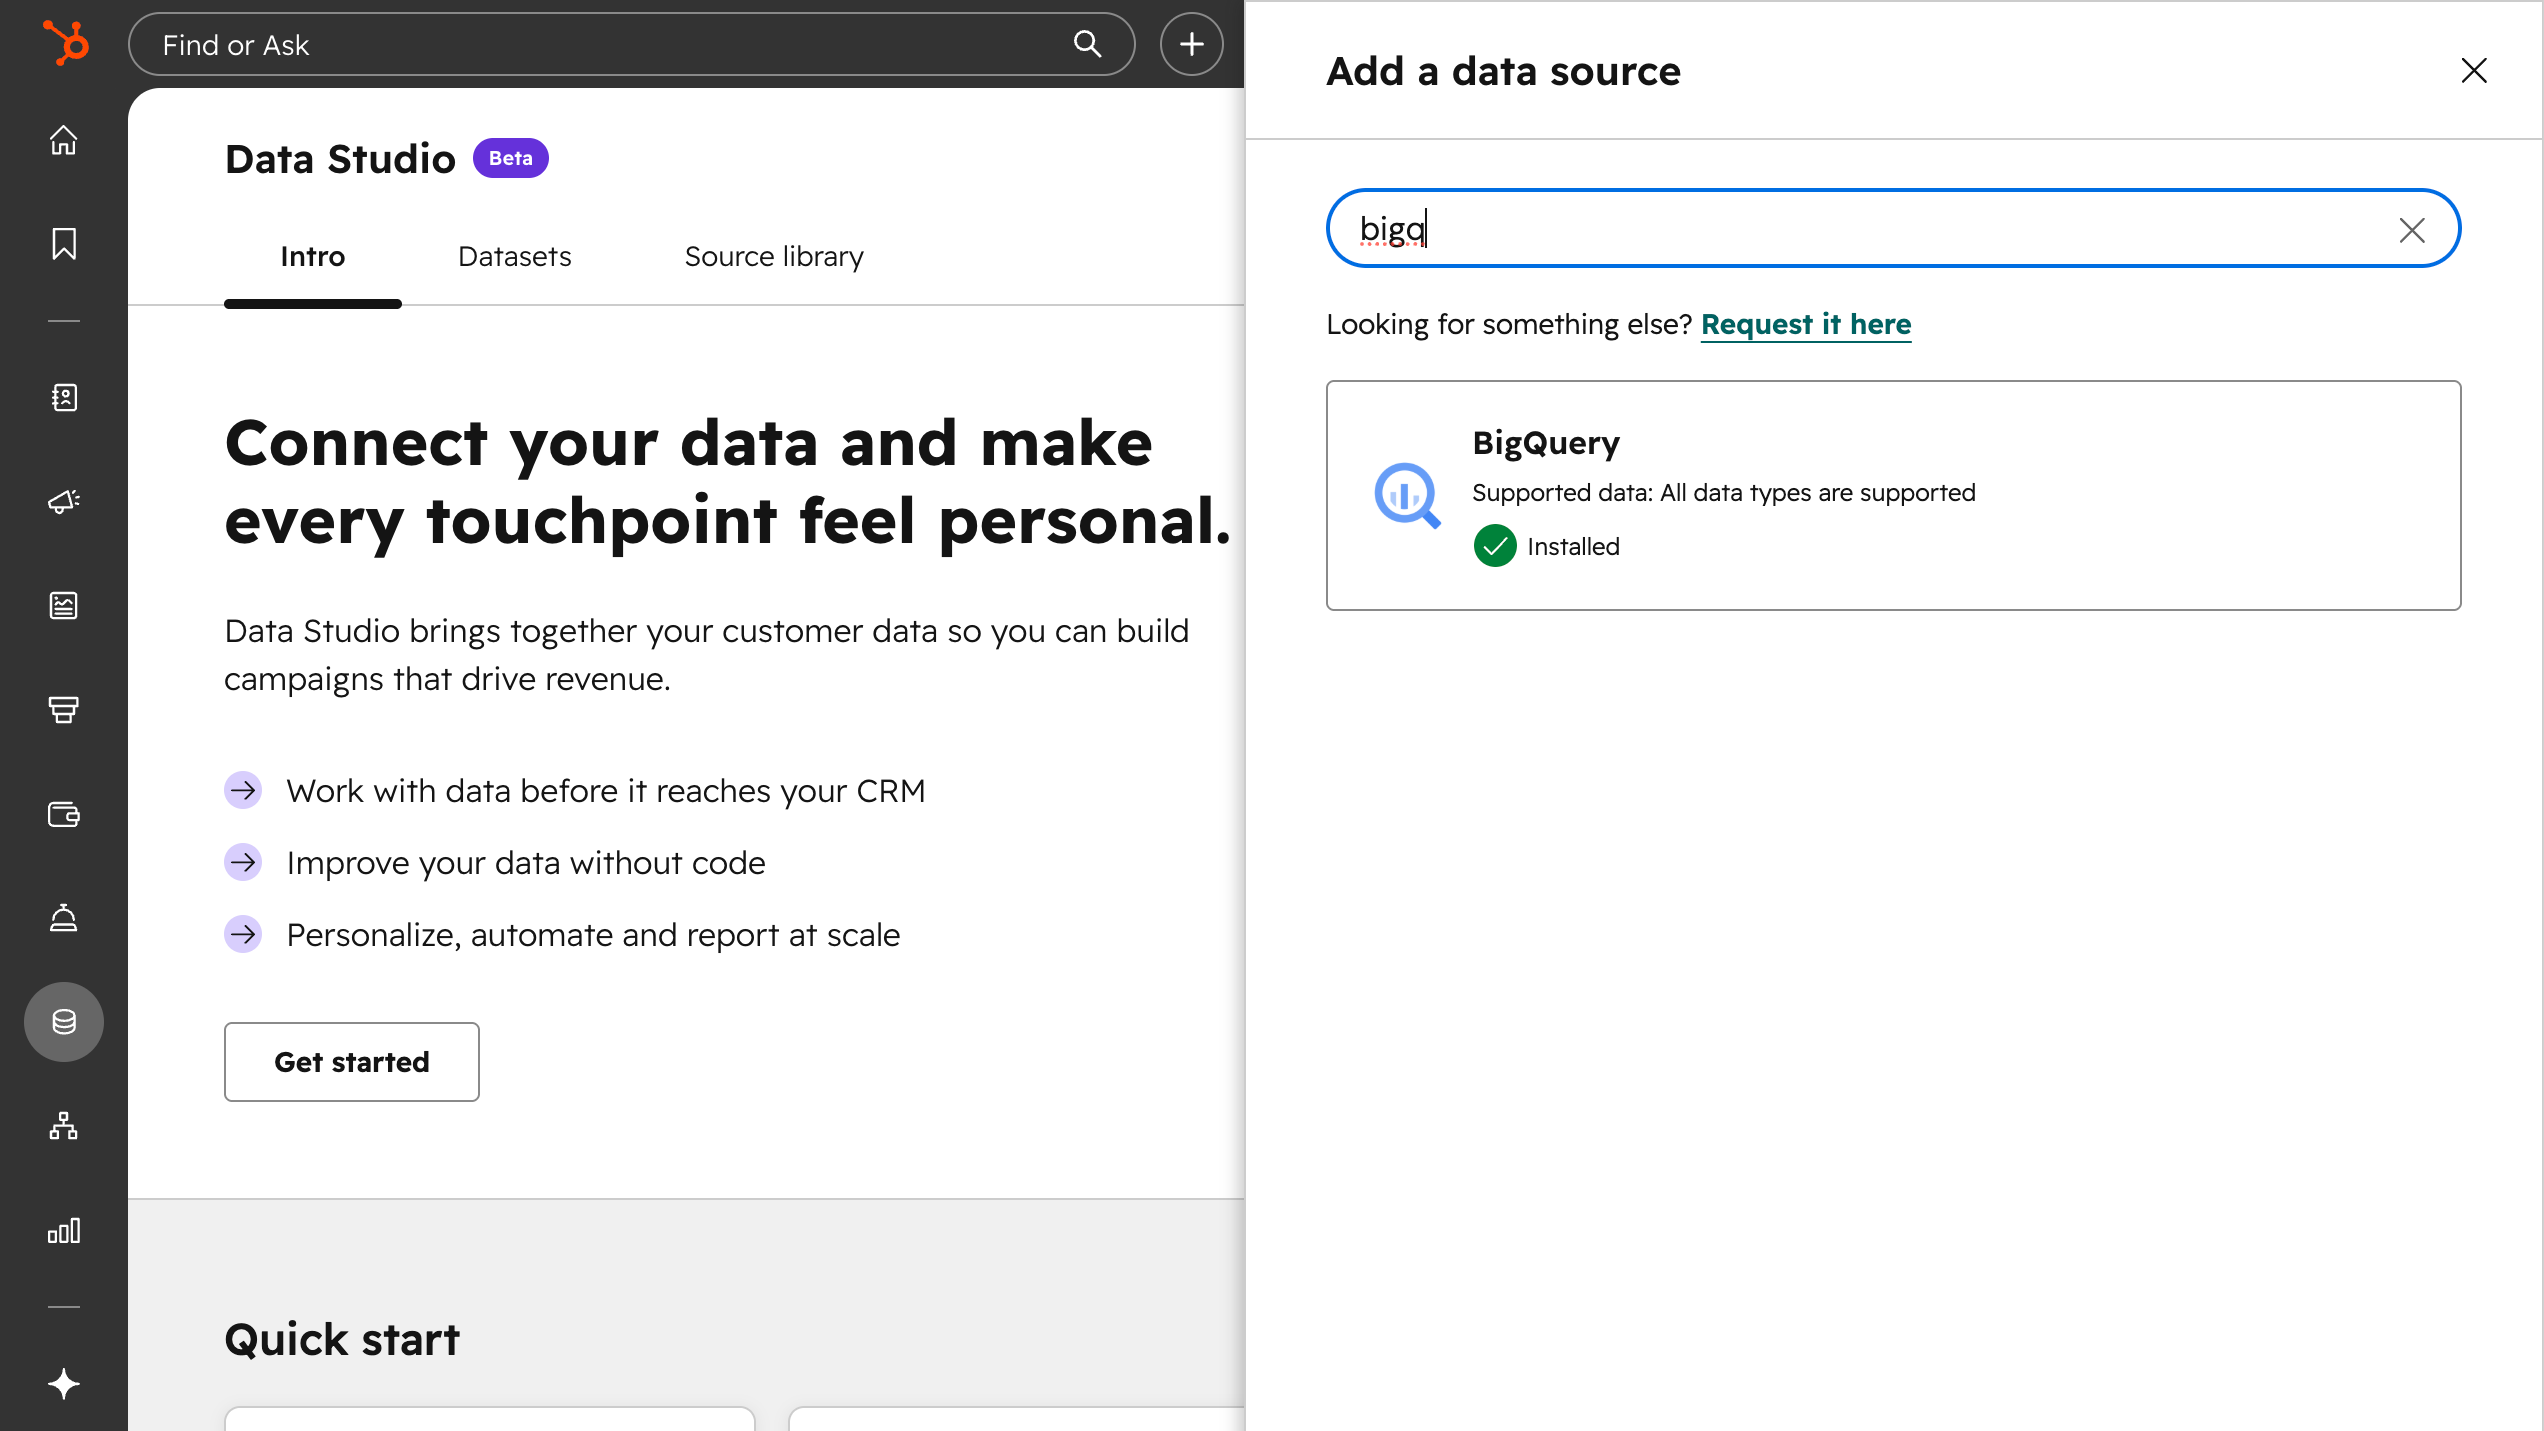Click the plus create button in top bar
The height and width of the screenshot is (1431, 2544).
[1192, 44]
